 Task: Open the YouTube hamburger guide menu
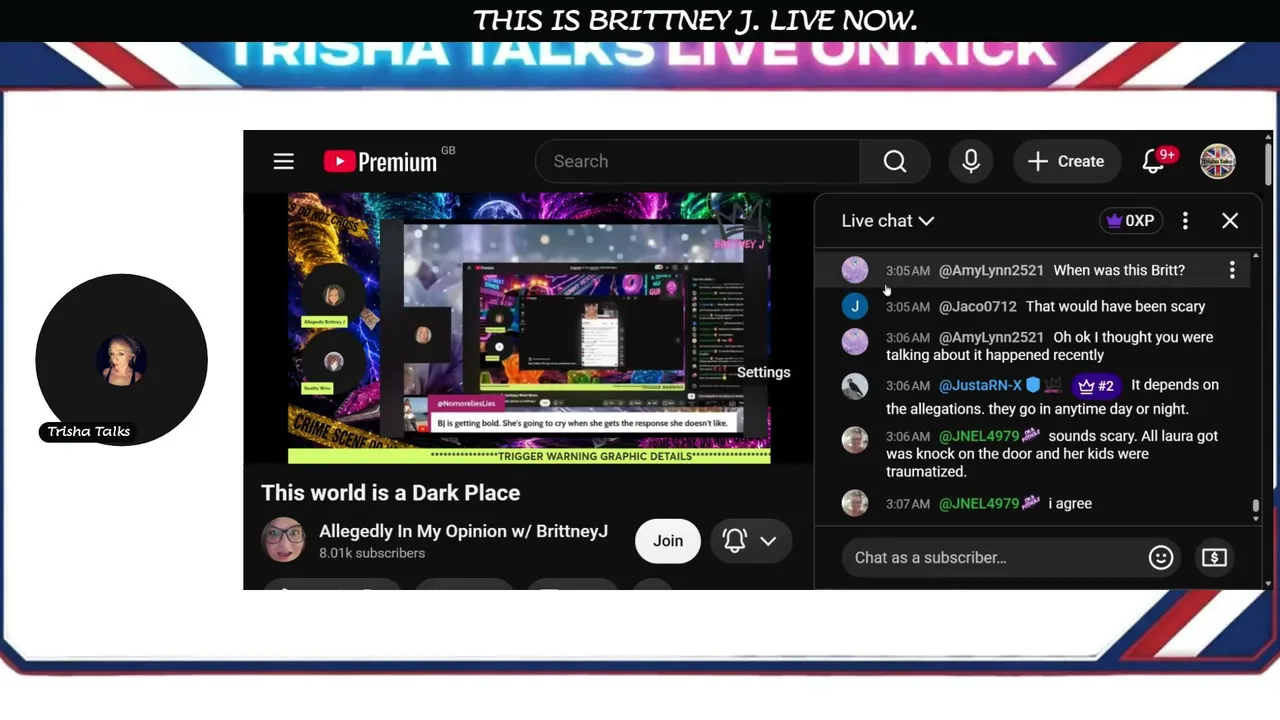(x=284, y=161)
